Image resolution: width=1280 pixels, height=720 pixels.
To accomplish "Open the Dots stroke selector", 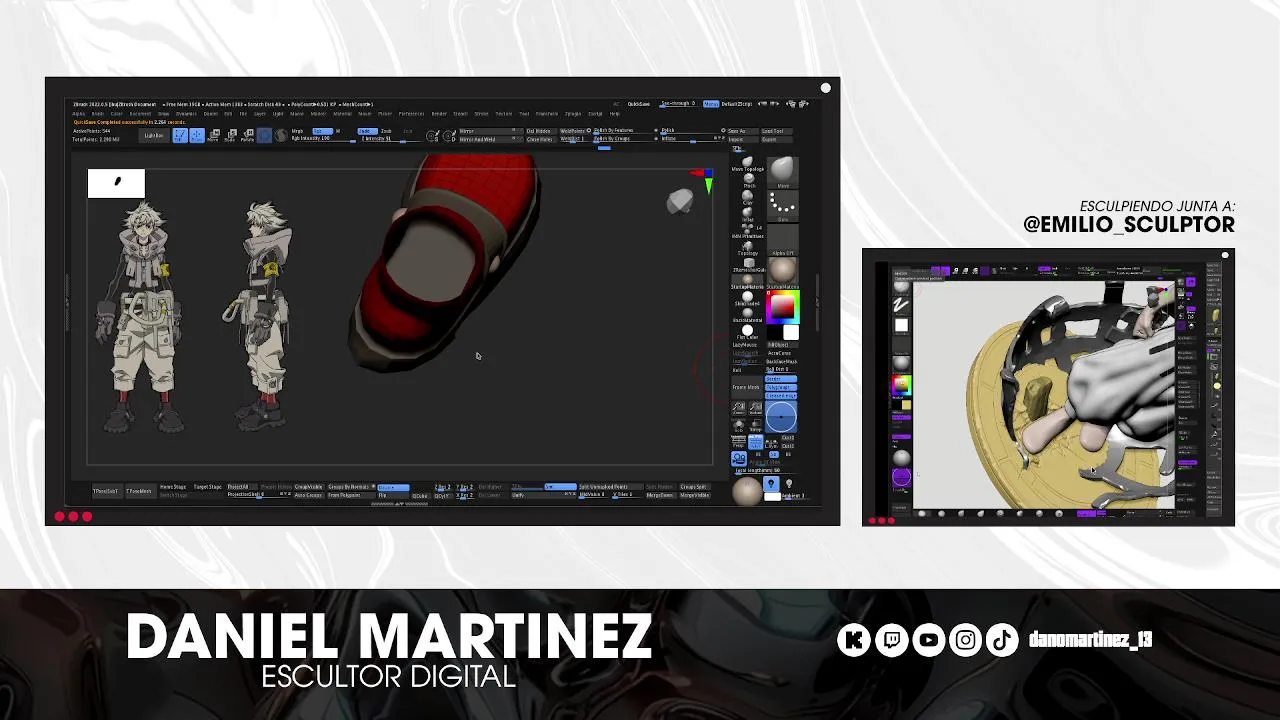I will click(x=783, y=206).
